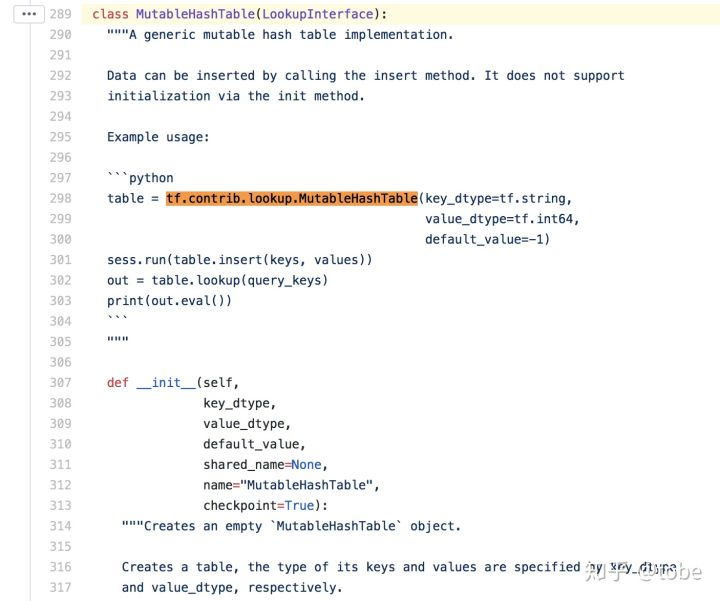Click 'checkpoint=True):' on line 313
720x601 pixels.
pyautogui.click(x=265, y=506)
